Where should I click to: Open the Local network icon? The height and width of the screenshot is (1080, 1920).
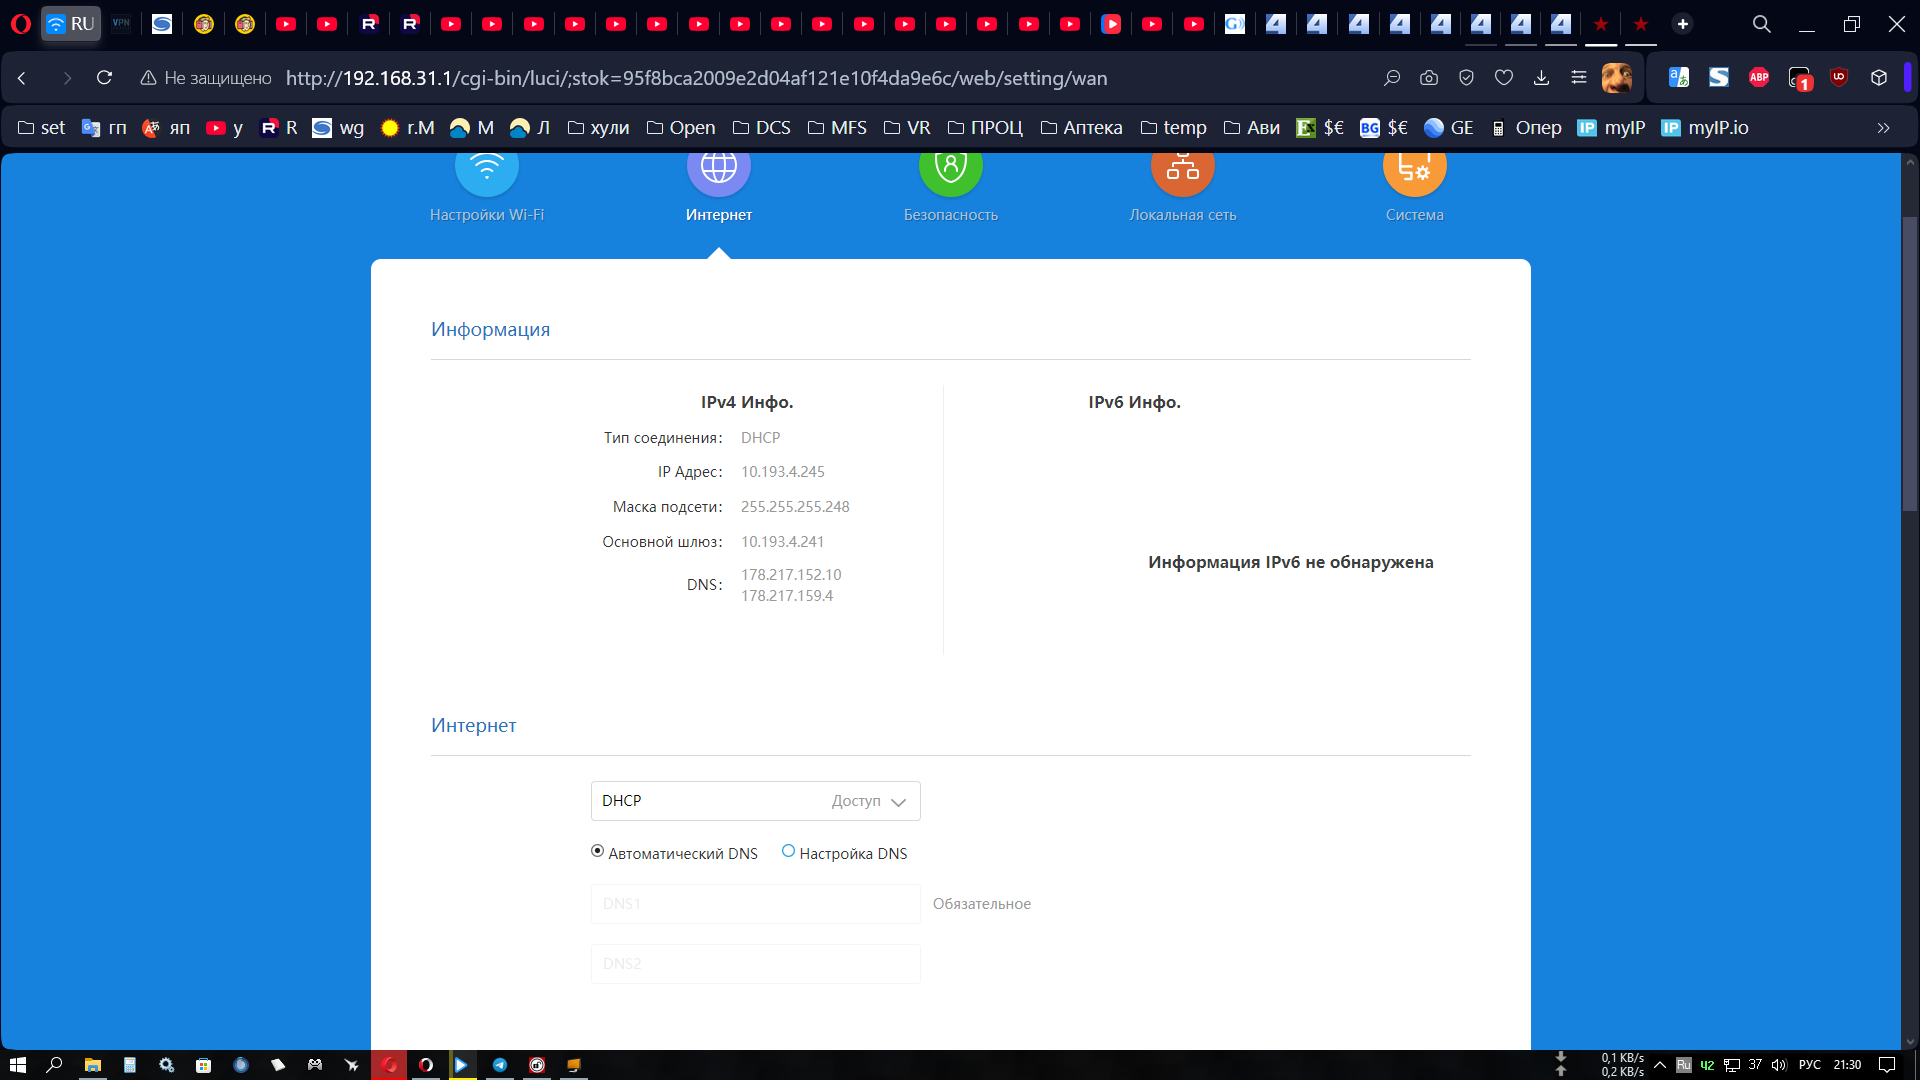click(1182, 170)
